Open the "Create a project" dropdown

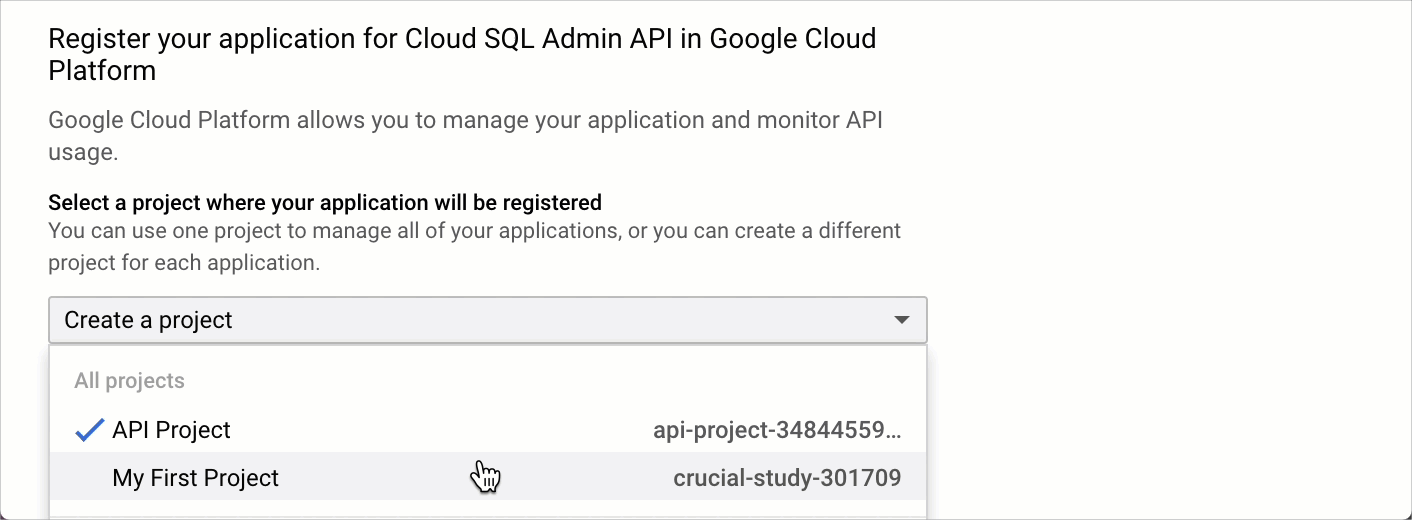[x=487, y=320]
